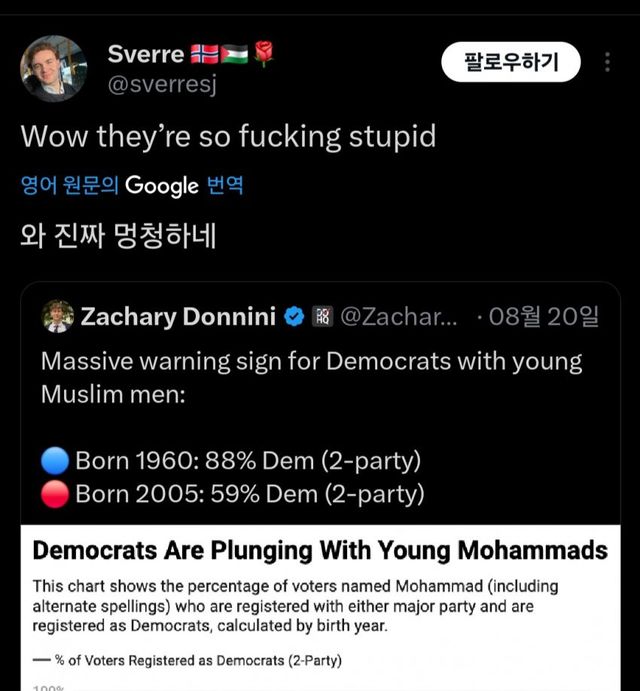Open the quoted tweet text about young Muslim men

click(x=311, y=377)
